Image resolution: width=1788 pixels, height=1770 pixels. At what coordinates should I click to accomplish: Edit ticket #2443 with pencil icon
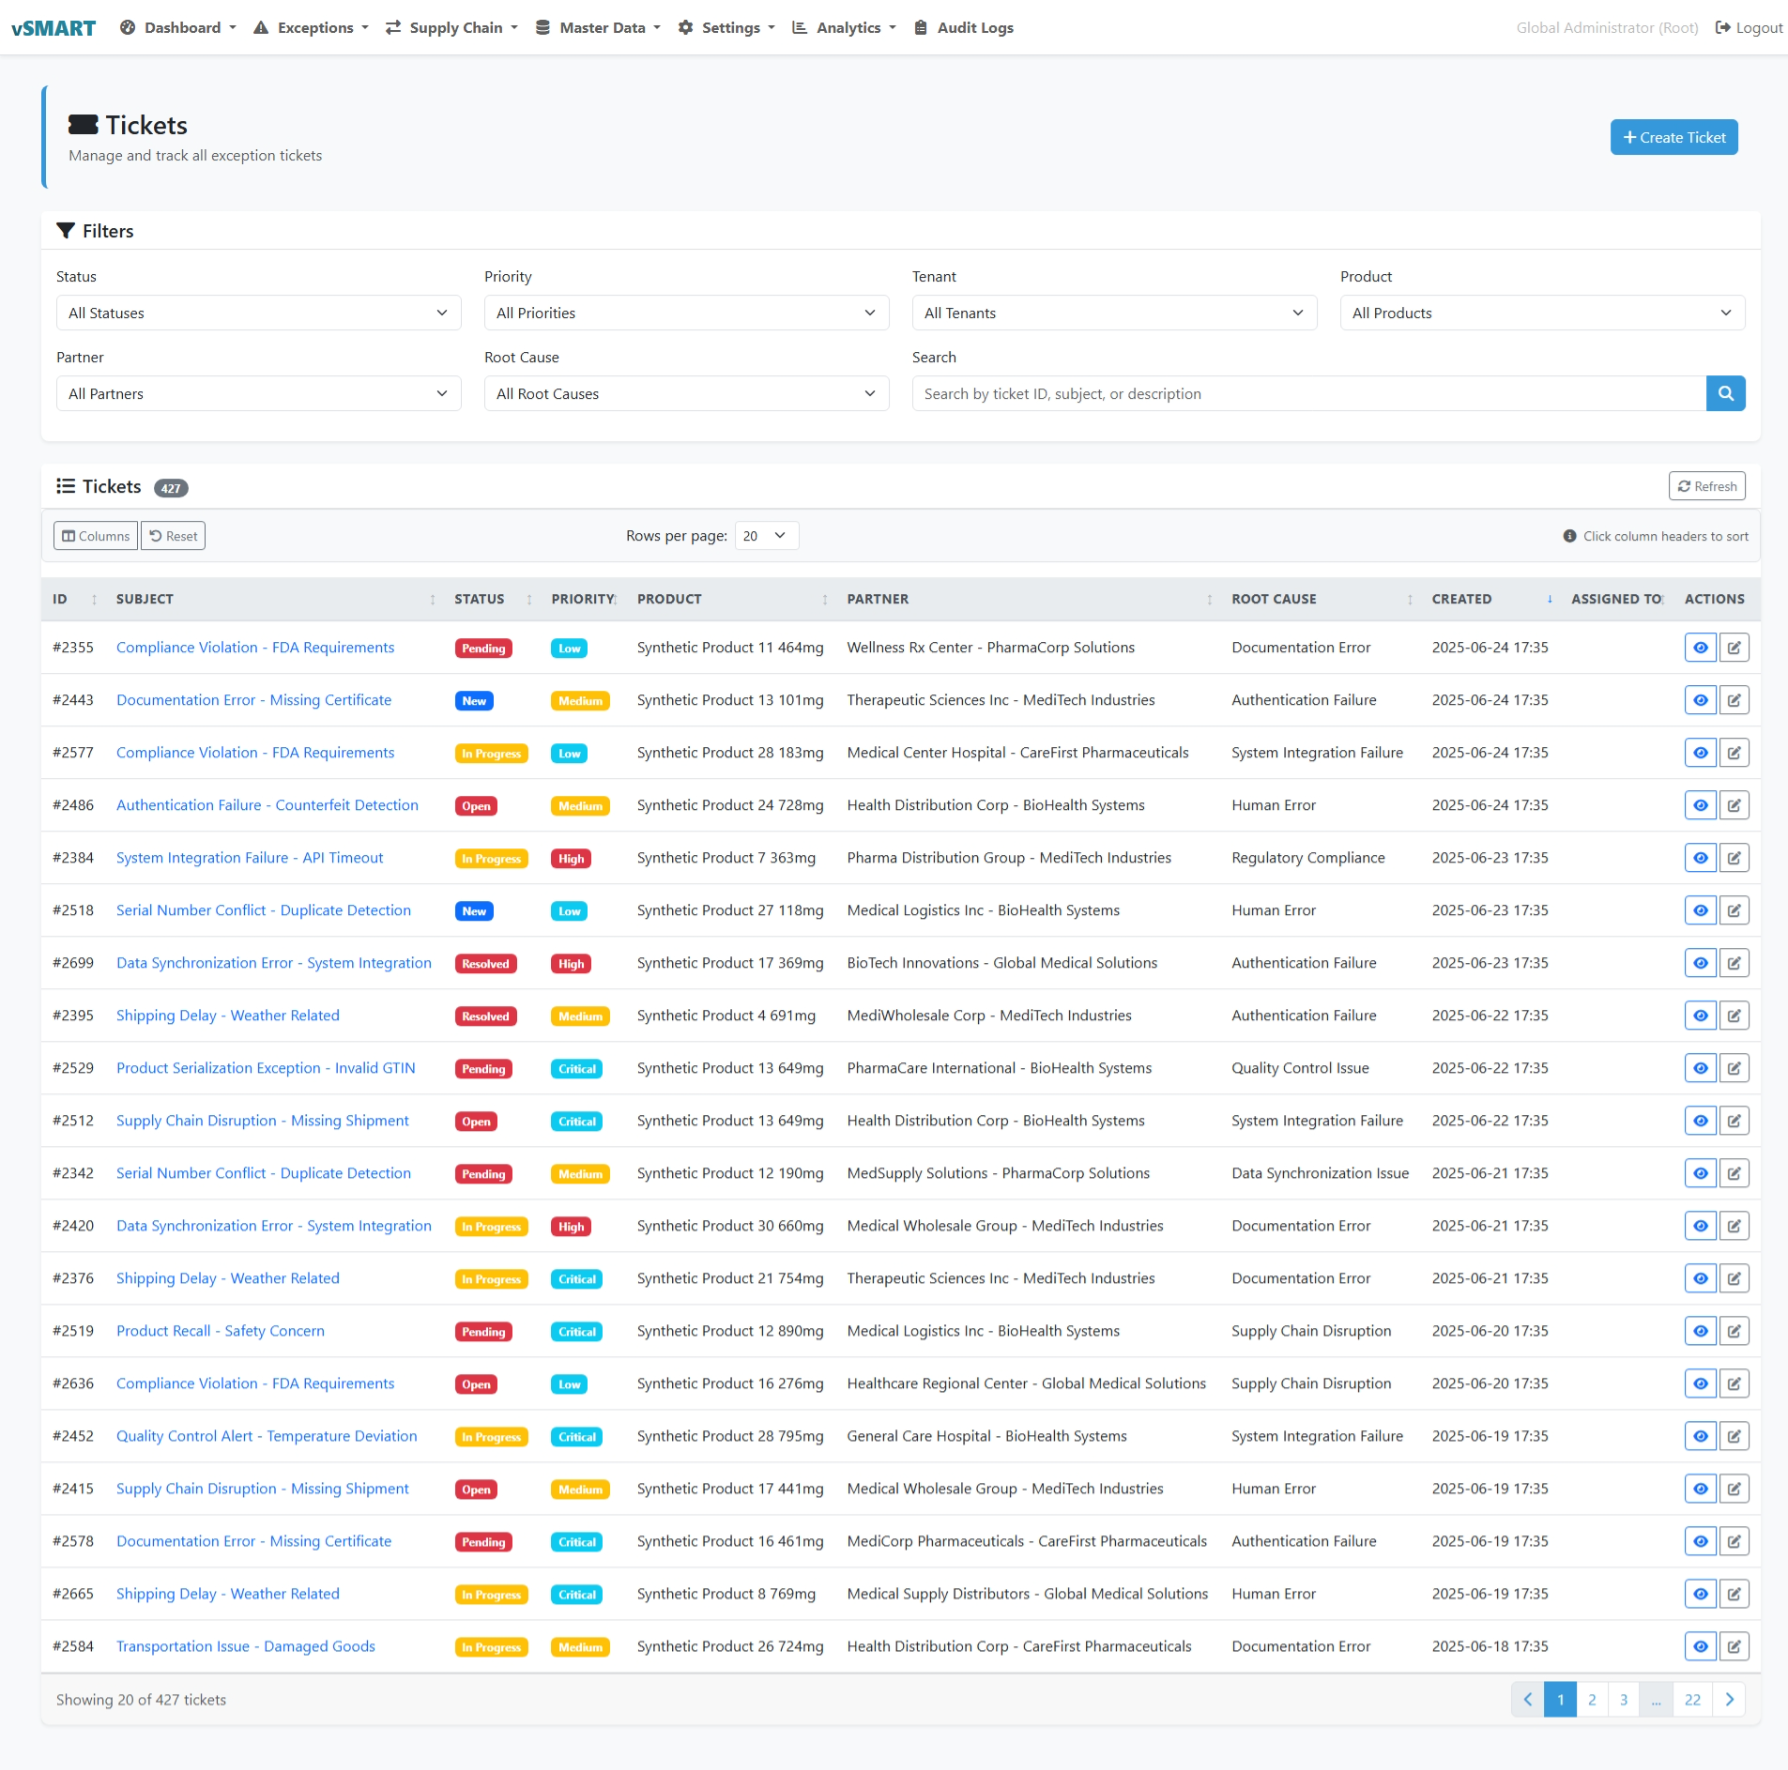[1734, 701]
